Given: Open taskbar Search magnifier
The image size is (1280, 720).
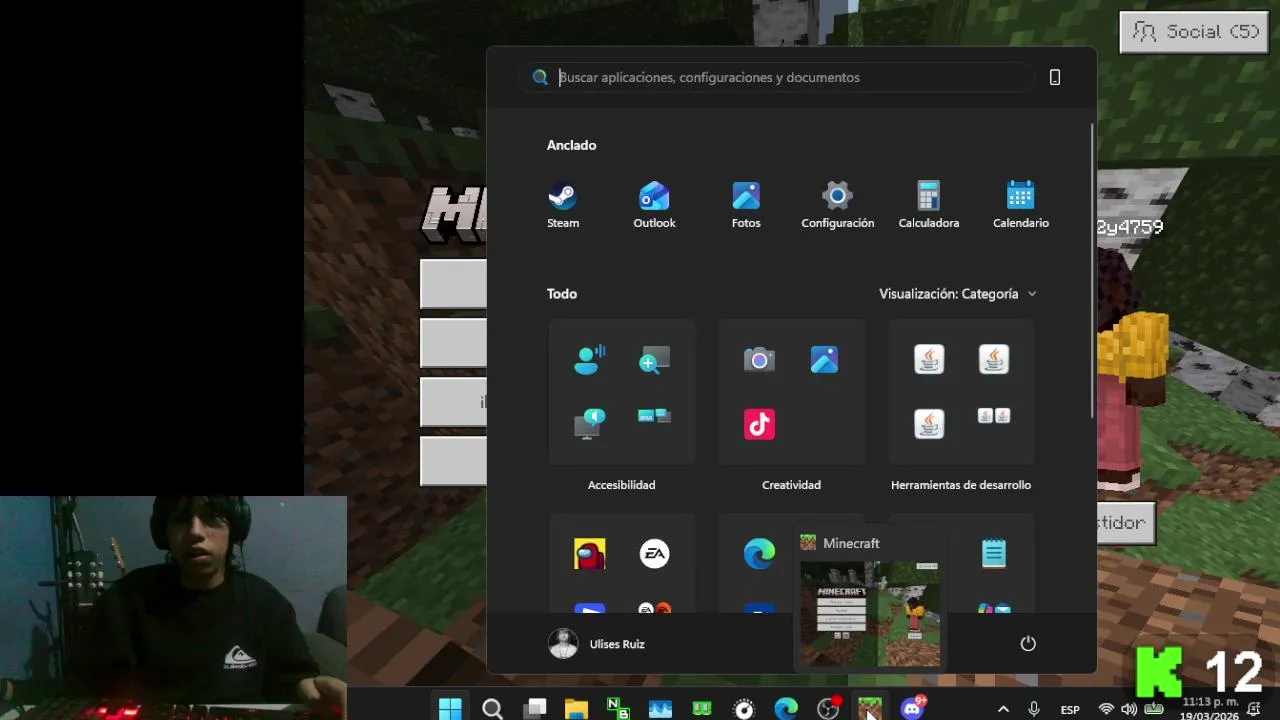Looking at the screenshot, I should (x=492, y=708).
